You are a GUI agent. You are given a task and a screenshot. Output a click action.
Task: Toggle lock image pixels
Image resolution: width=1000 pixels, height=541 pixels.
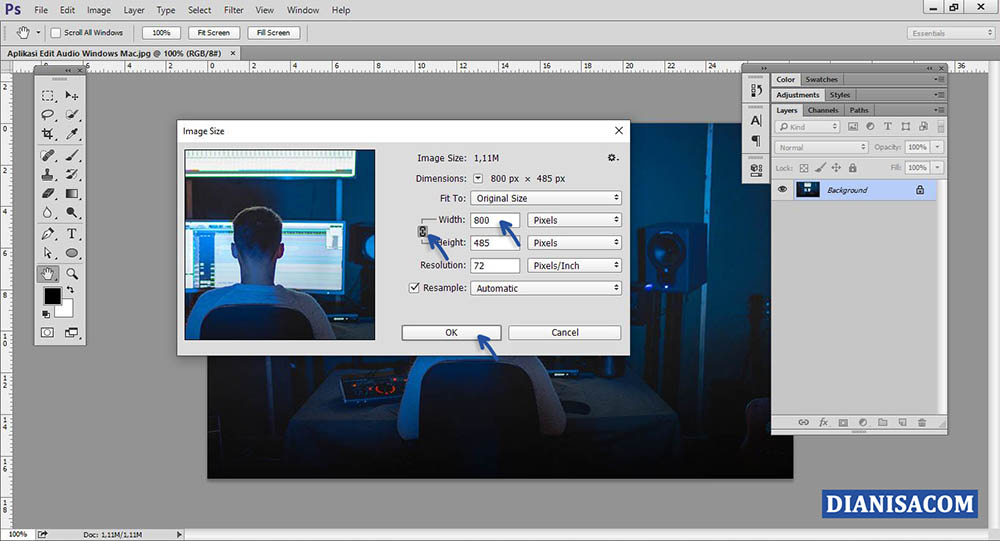tap(820, 168)
